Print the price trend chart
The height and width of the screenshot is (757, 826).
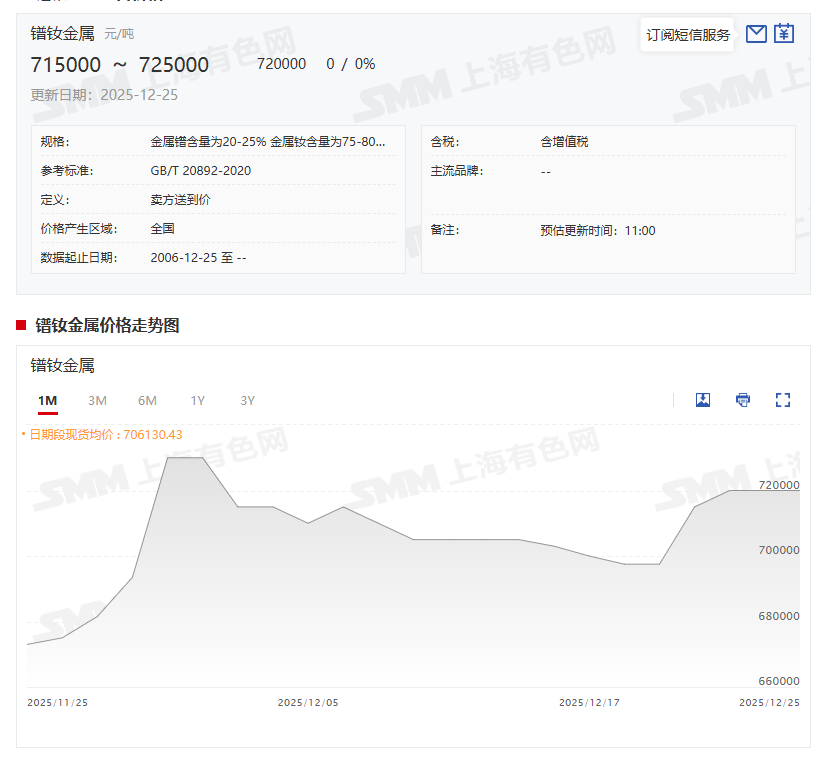pyautogui.click(x=743, y=400)
